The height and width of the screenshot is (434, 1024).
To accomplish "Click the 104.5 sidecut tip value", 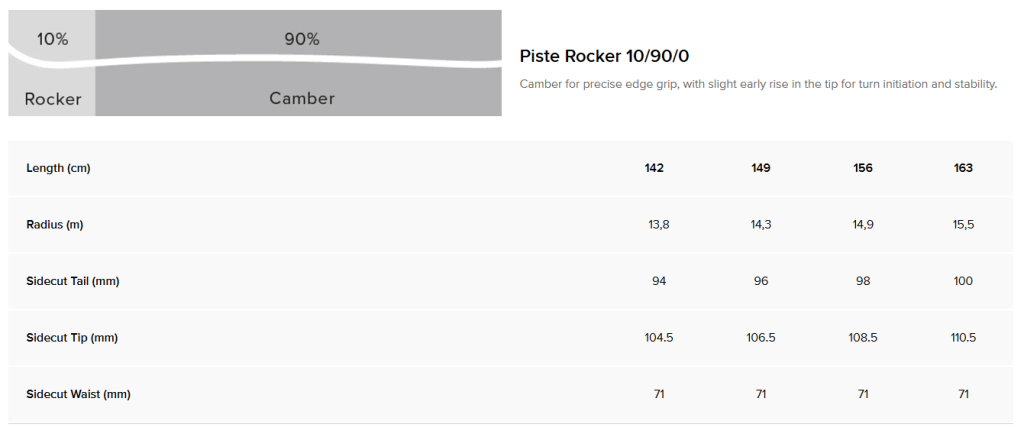I will point(659,338).
